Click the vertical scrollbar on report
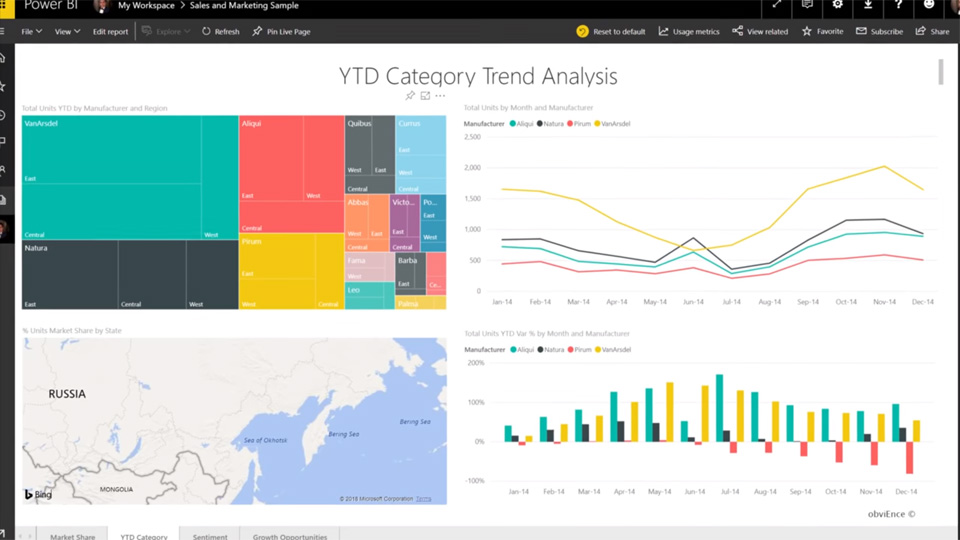The height and width of the screenshot is (540, 960). click(941, 72)
